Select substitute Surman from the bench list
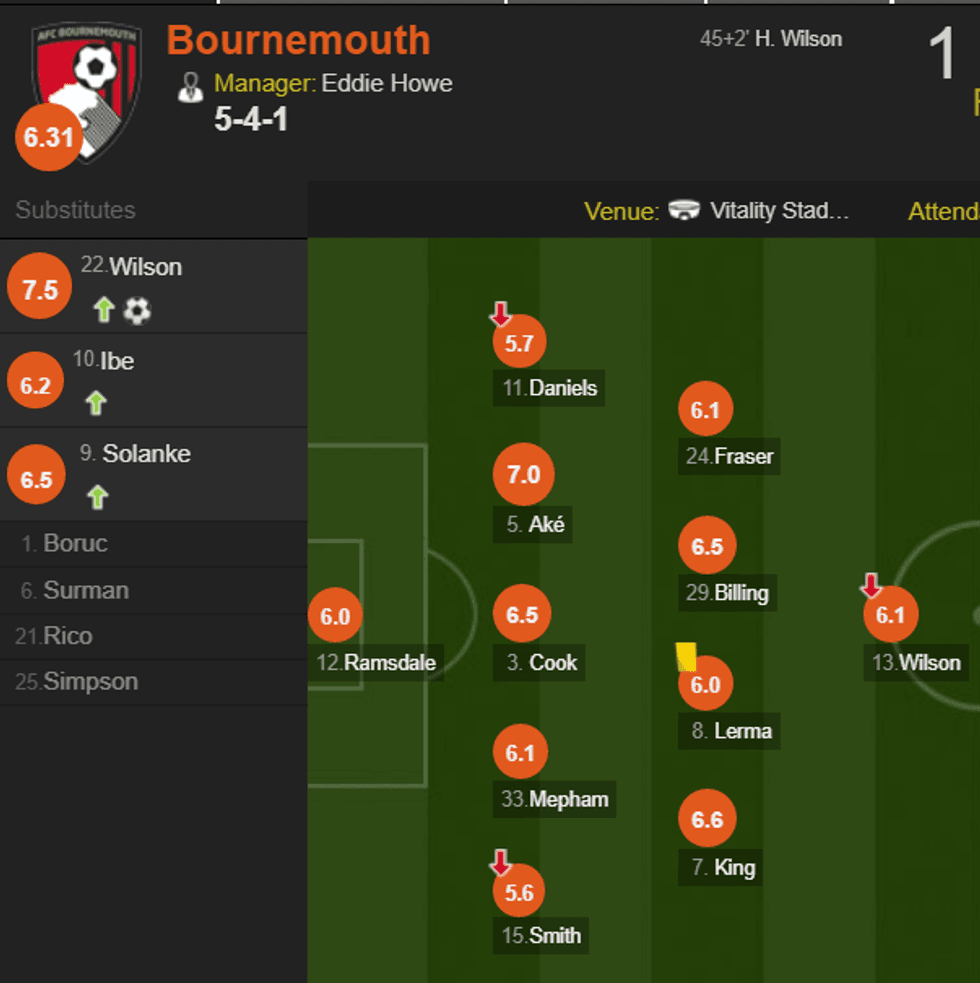This screenshot has width=980, height=983. pyautogui.click(x=85, y=590)
